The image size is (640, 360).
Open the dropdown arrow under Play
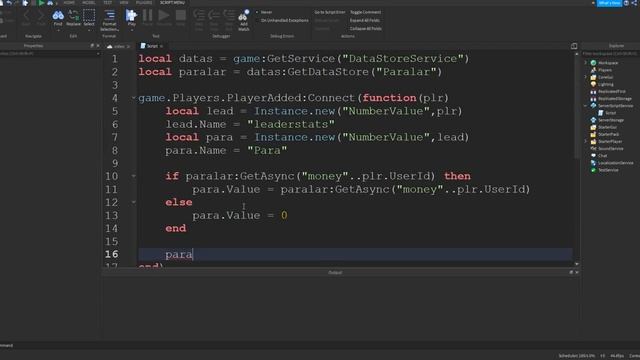[x=131, y=30]
